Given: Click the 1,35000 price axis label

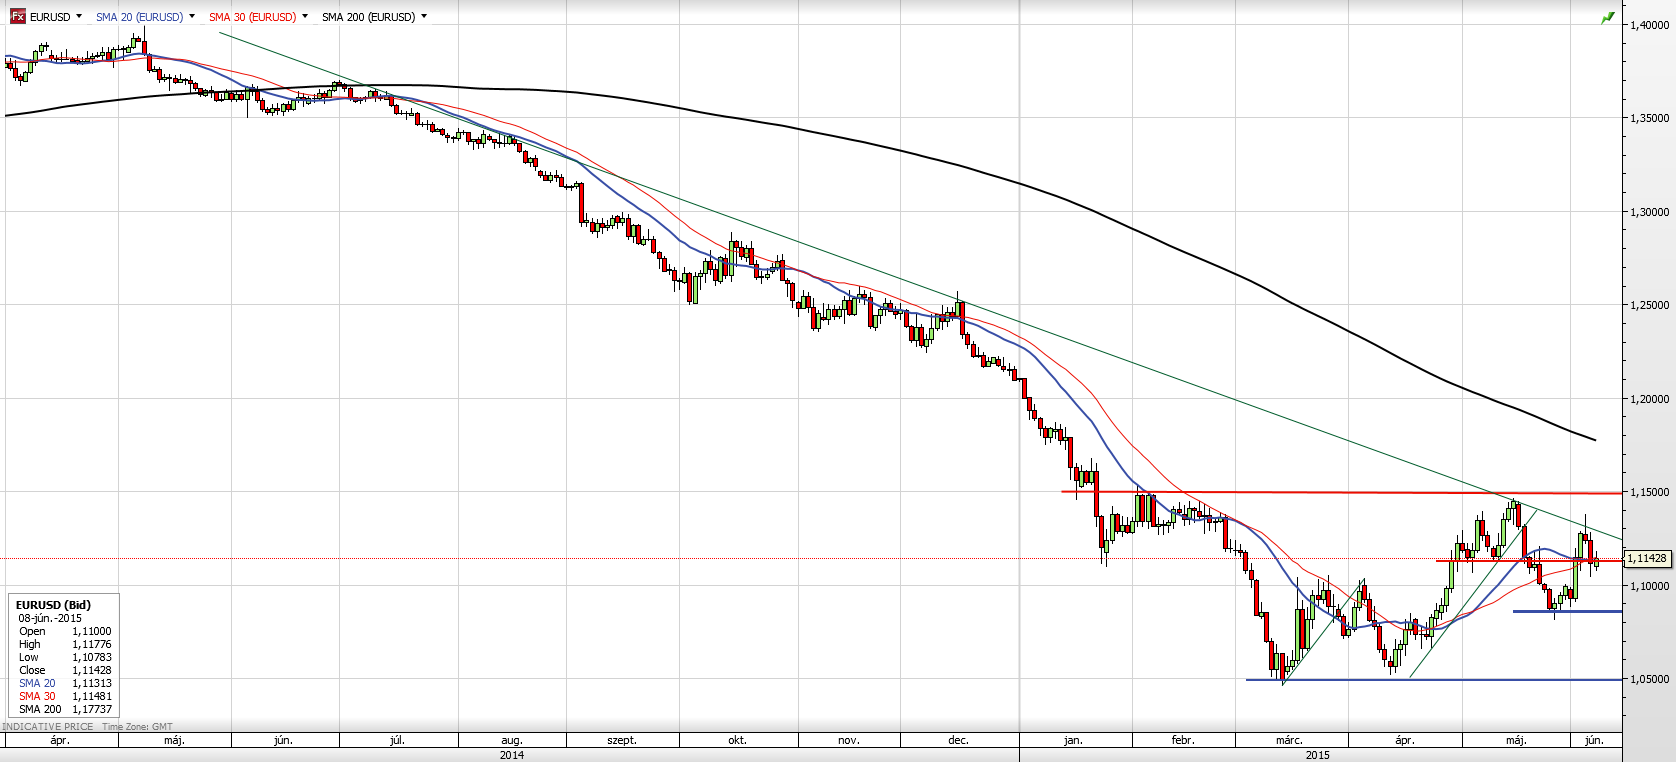Looking at the screenshot, I should click(x=1650, y=118).
